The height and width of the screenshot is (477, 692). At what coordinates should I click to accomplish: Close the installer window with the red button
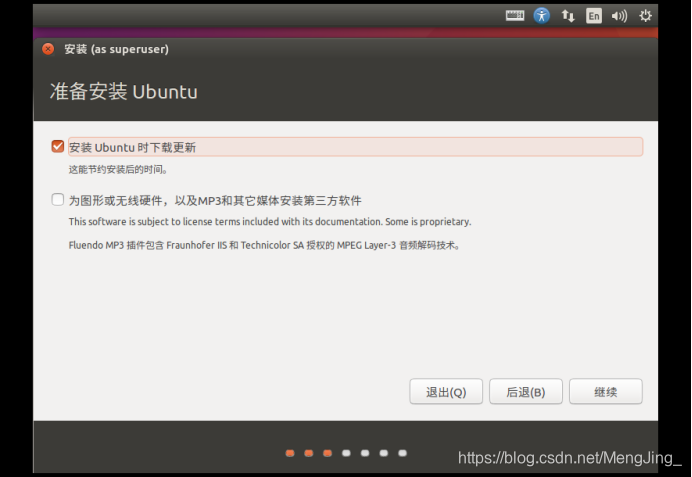pos(48,49)
